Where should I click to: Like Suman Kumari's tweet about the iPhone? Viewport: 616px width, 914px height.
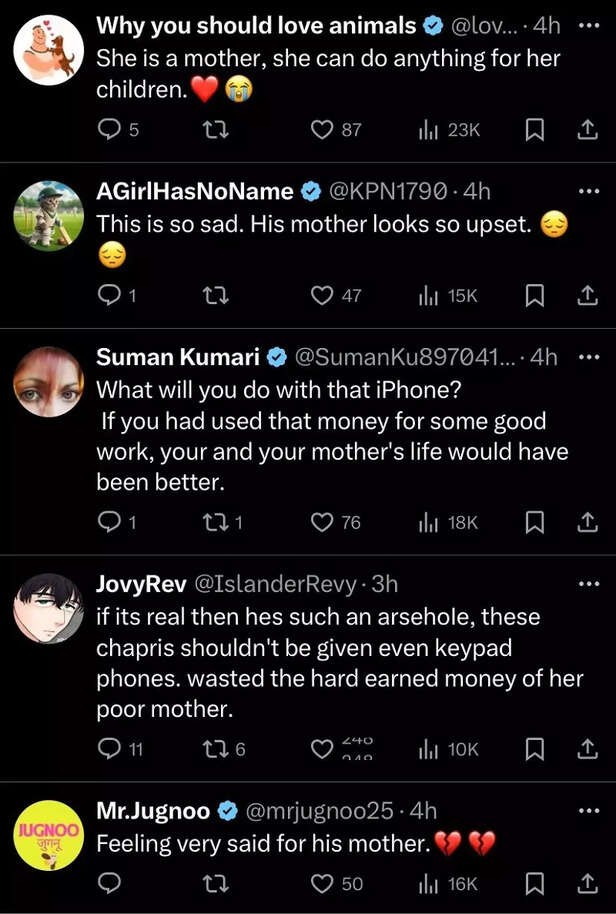(x=322, y=522)
